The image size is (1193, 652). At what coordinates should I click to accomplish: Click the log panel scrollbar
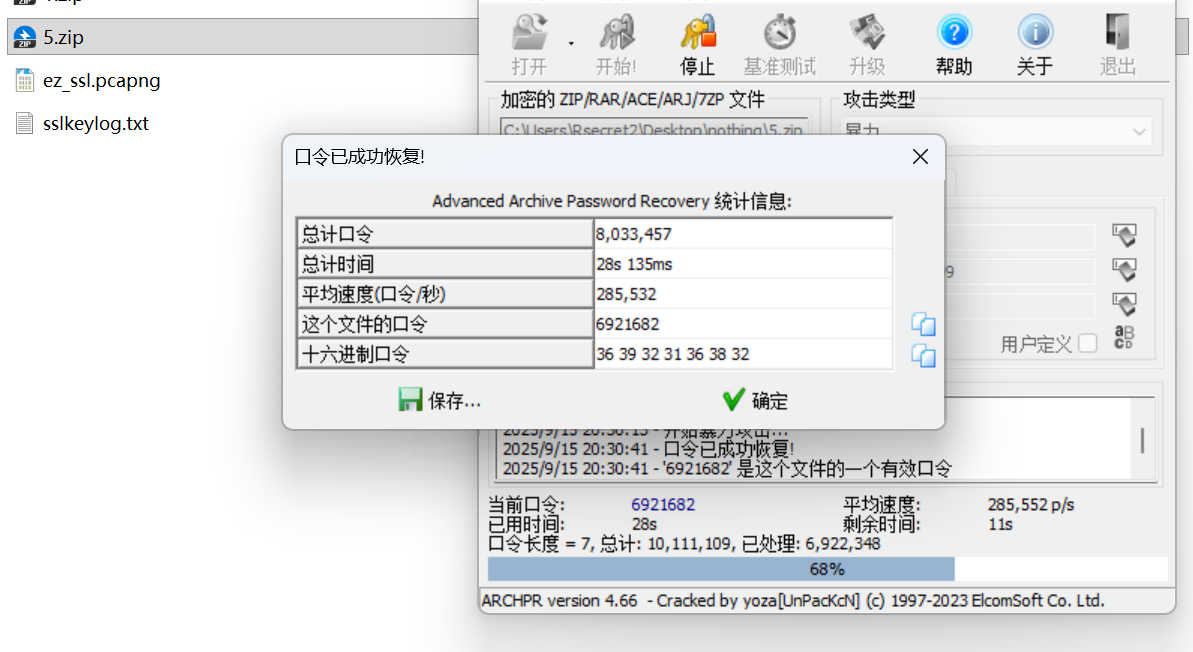coord(1142,440)
